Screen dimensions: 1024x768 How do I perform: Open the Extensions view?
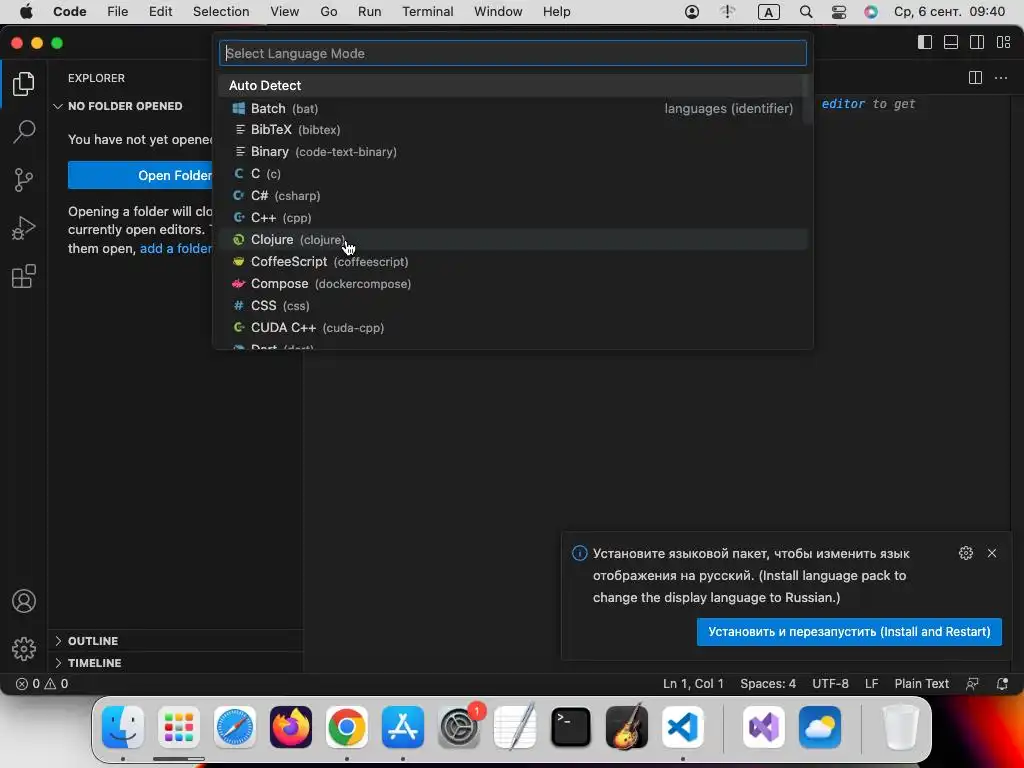(x=24, y=276)
